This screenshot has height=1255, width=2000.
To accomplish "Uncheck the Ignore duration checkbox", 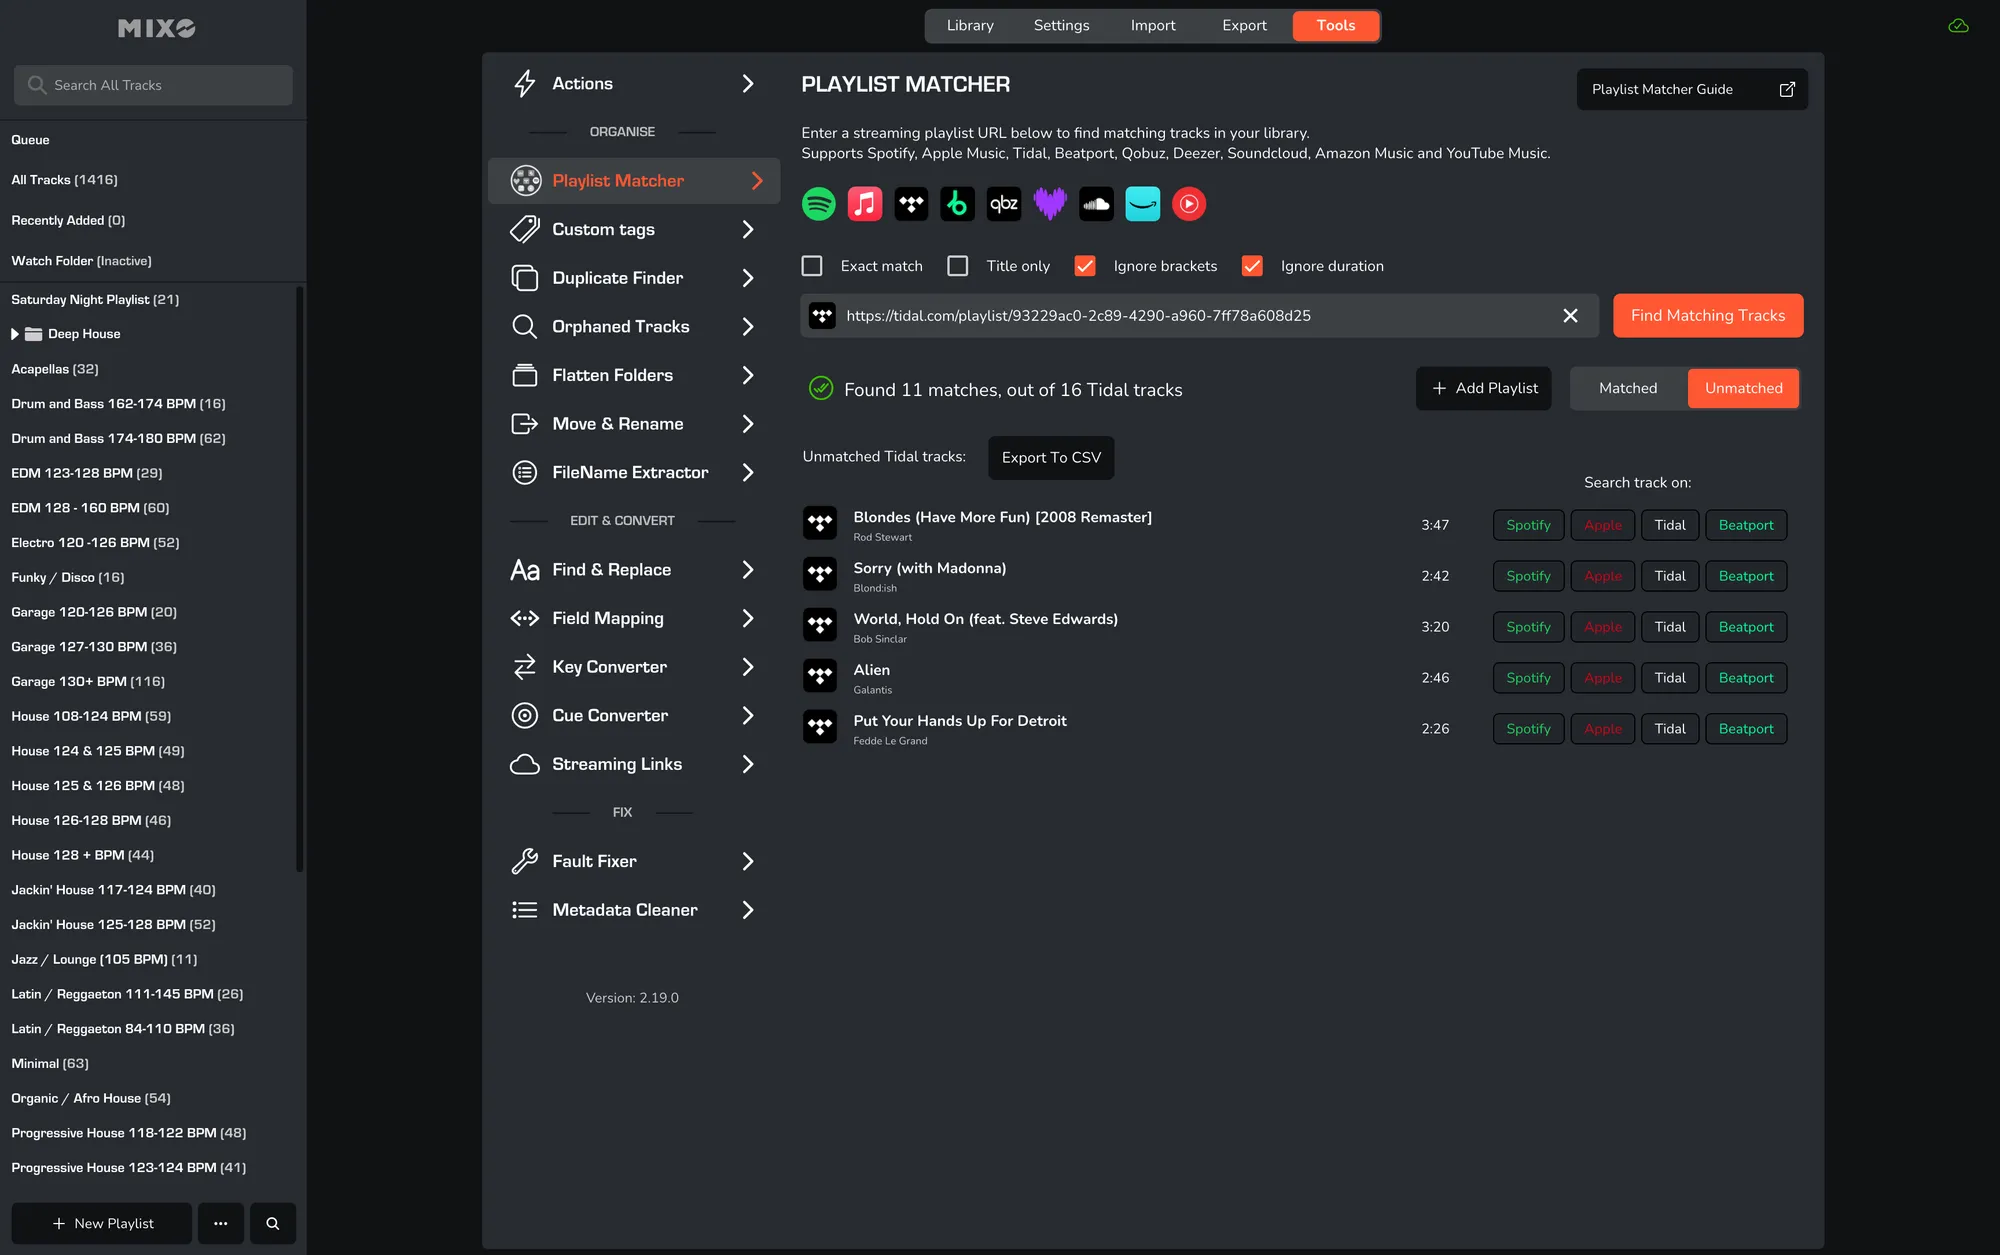I will [x=1252, y=266].
